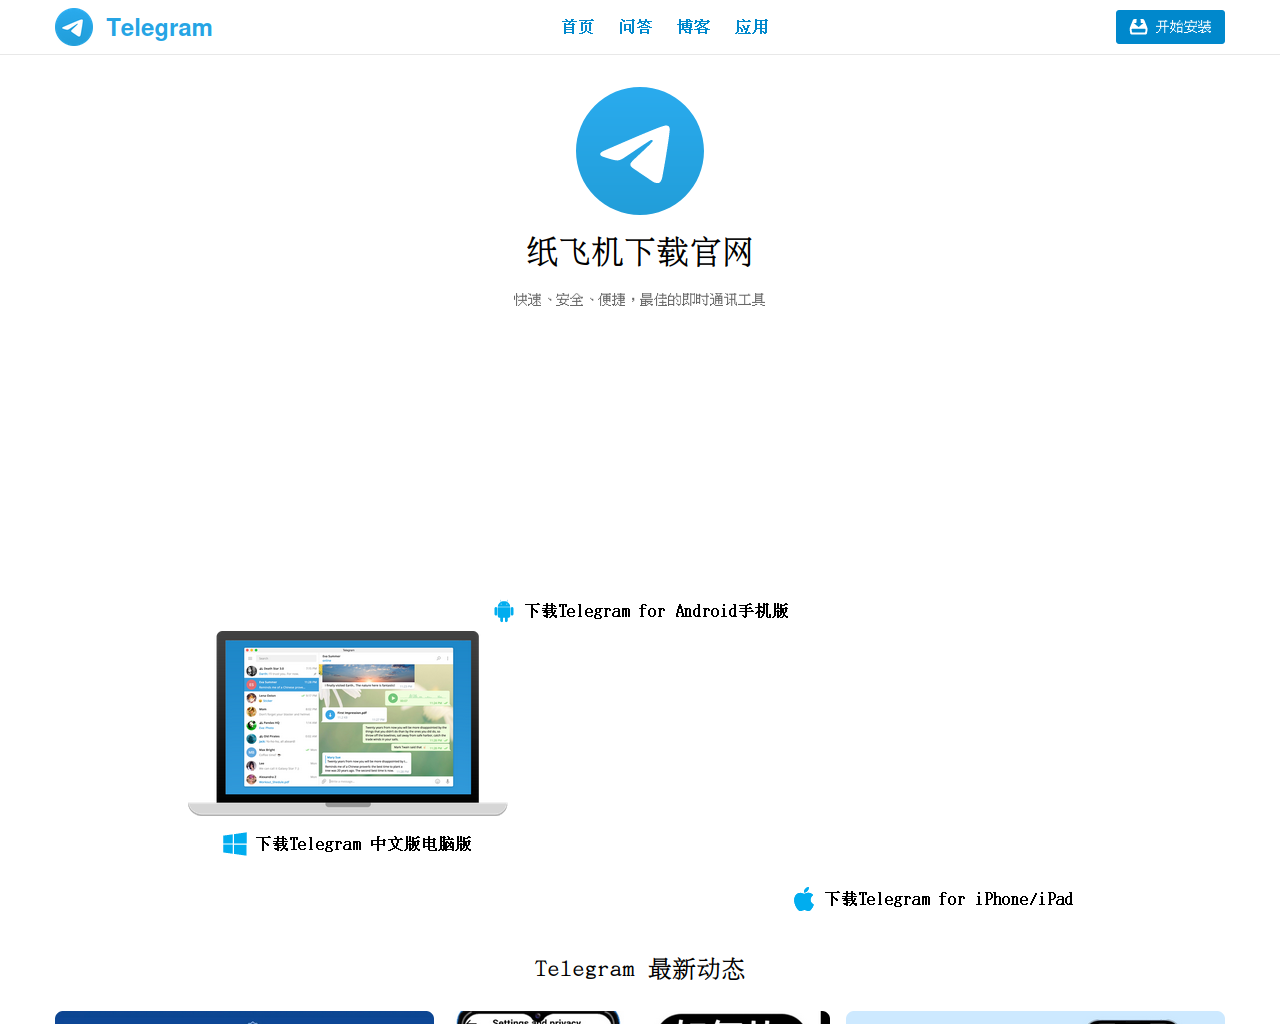Click the Android robot icon
Viewport: 1280px width, 1024px height.
point(504,611)
